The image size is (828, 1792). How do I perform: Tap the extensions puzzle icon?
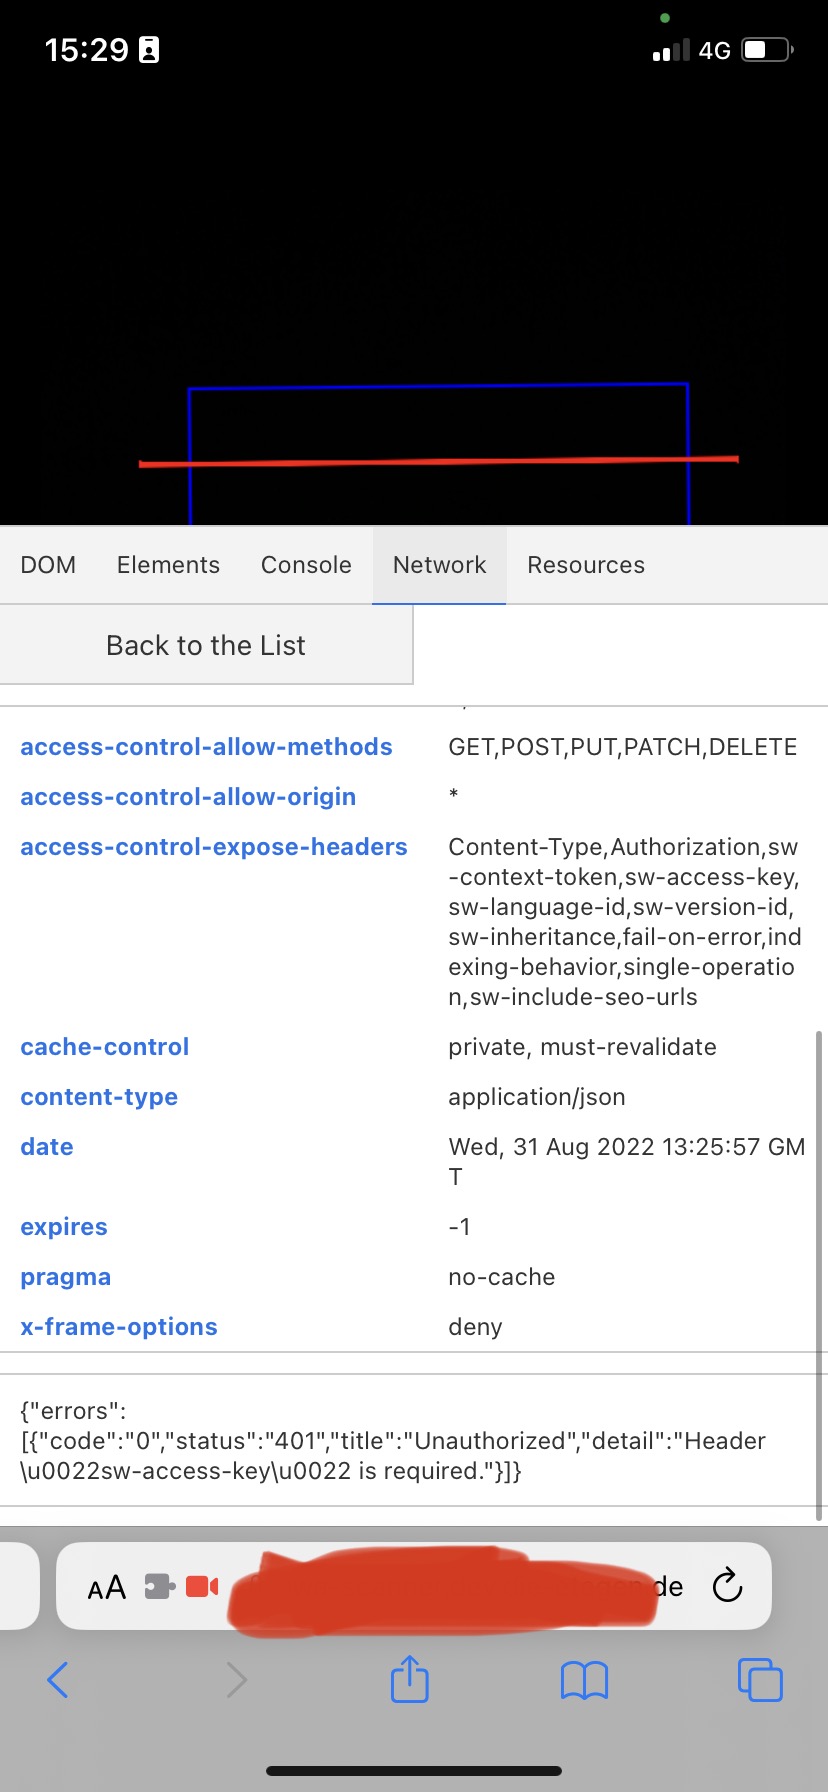coord(157,1586)
